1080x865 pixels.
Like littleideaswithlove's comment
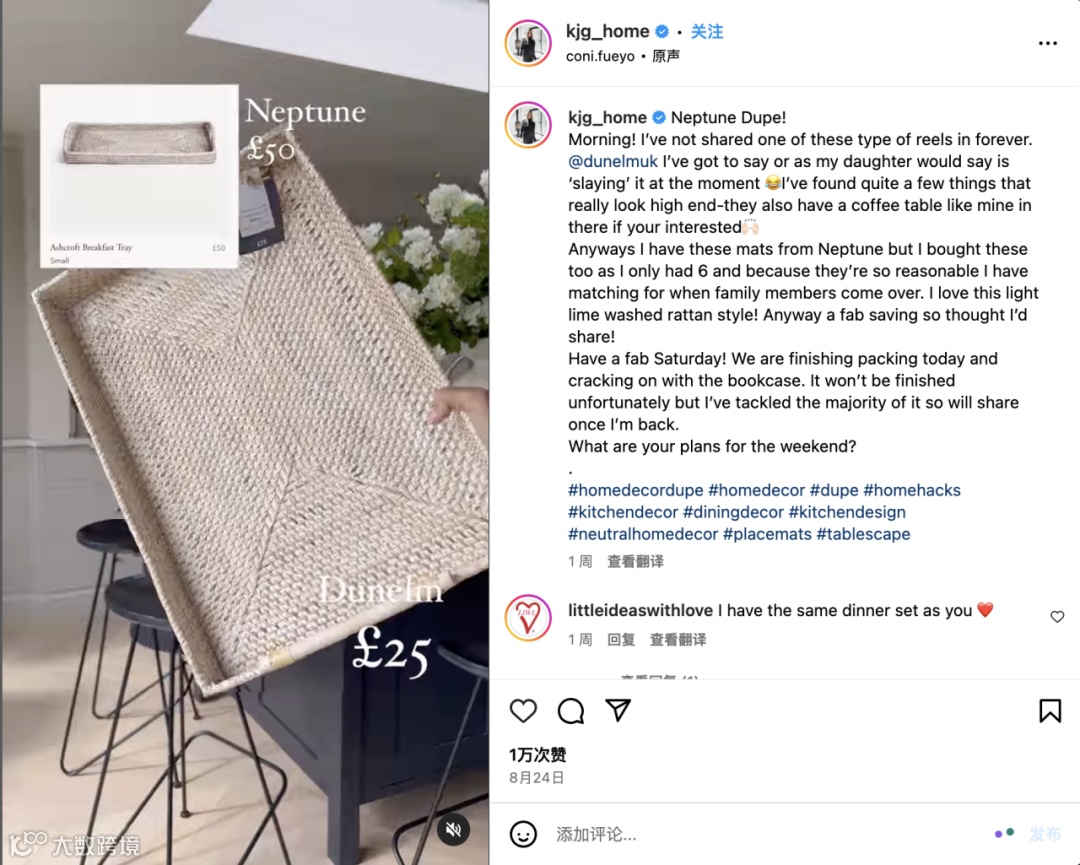coord(1057,616)
